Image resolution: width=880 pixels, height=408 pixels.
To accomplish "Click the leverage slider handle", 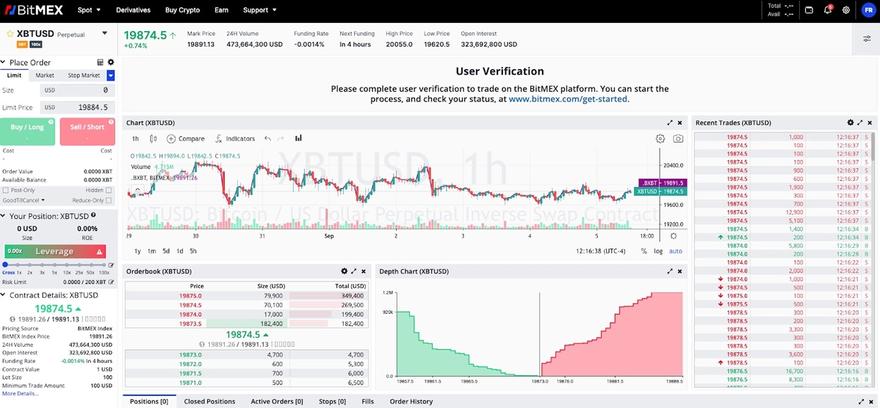I will tap(5, 264).
